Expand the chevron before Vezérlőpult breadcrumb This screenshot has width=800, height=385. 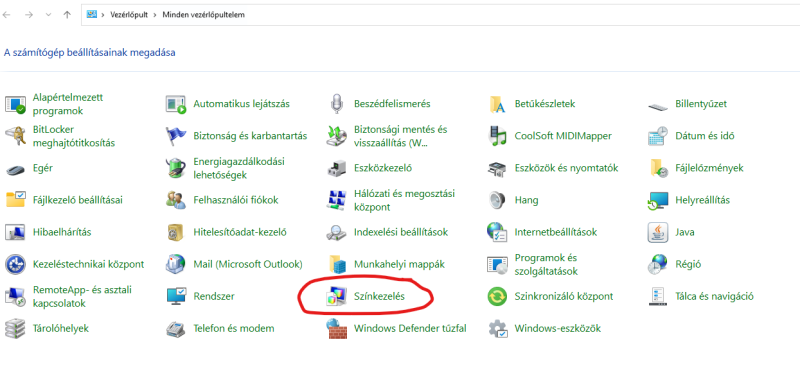pos(103,15)
